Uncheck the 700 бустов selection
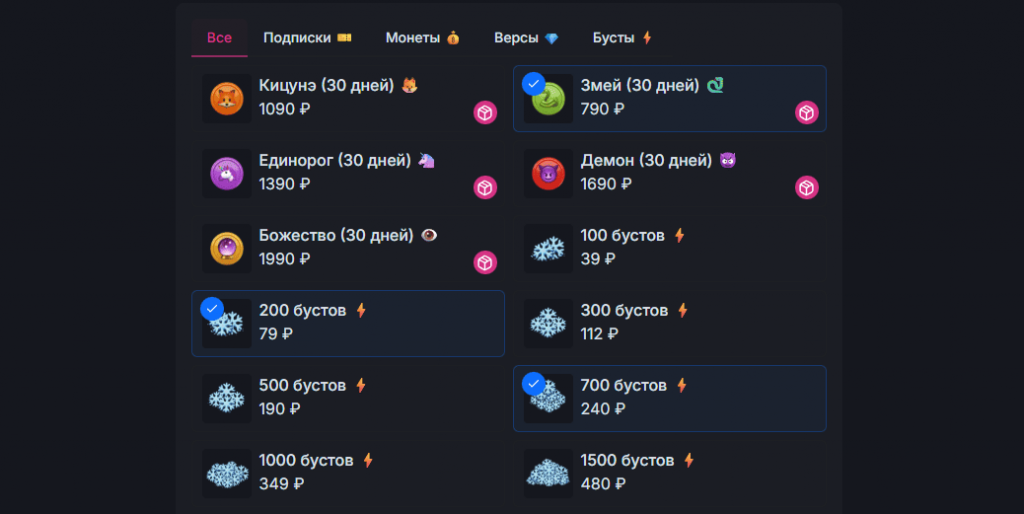The height and width of the screenshot is (514, 1024). [x=534, y=383]
